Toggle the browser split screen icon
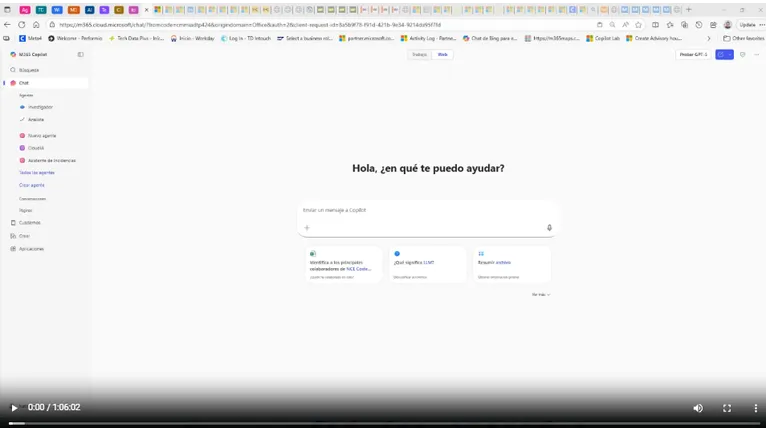 pos(655,25)
